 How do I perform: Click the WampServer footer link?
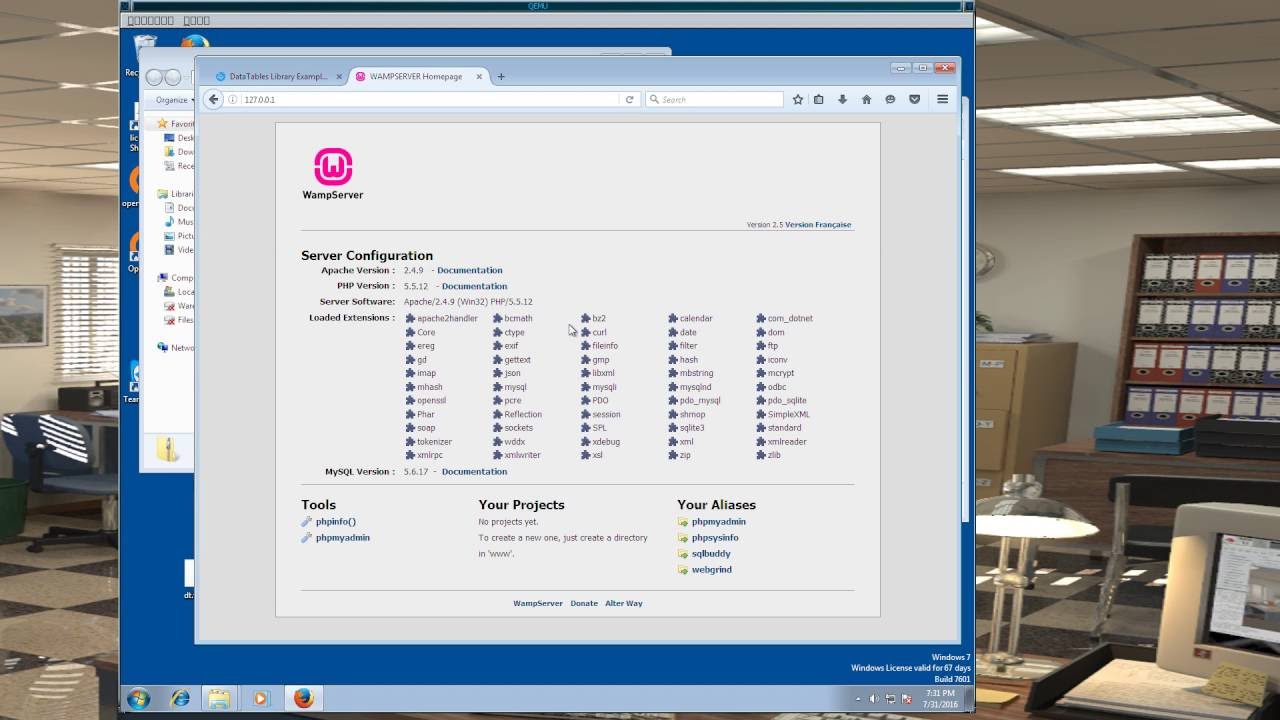point(538,604)
